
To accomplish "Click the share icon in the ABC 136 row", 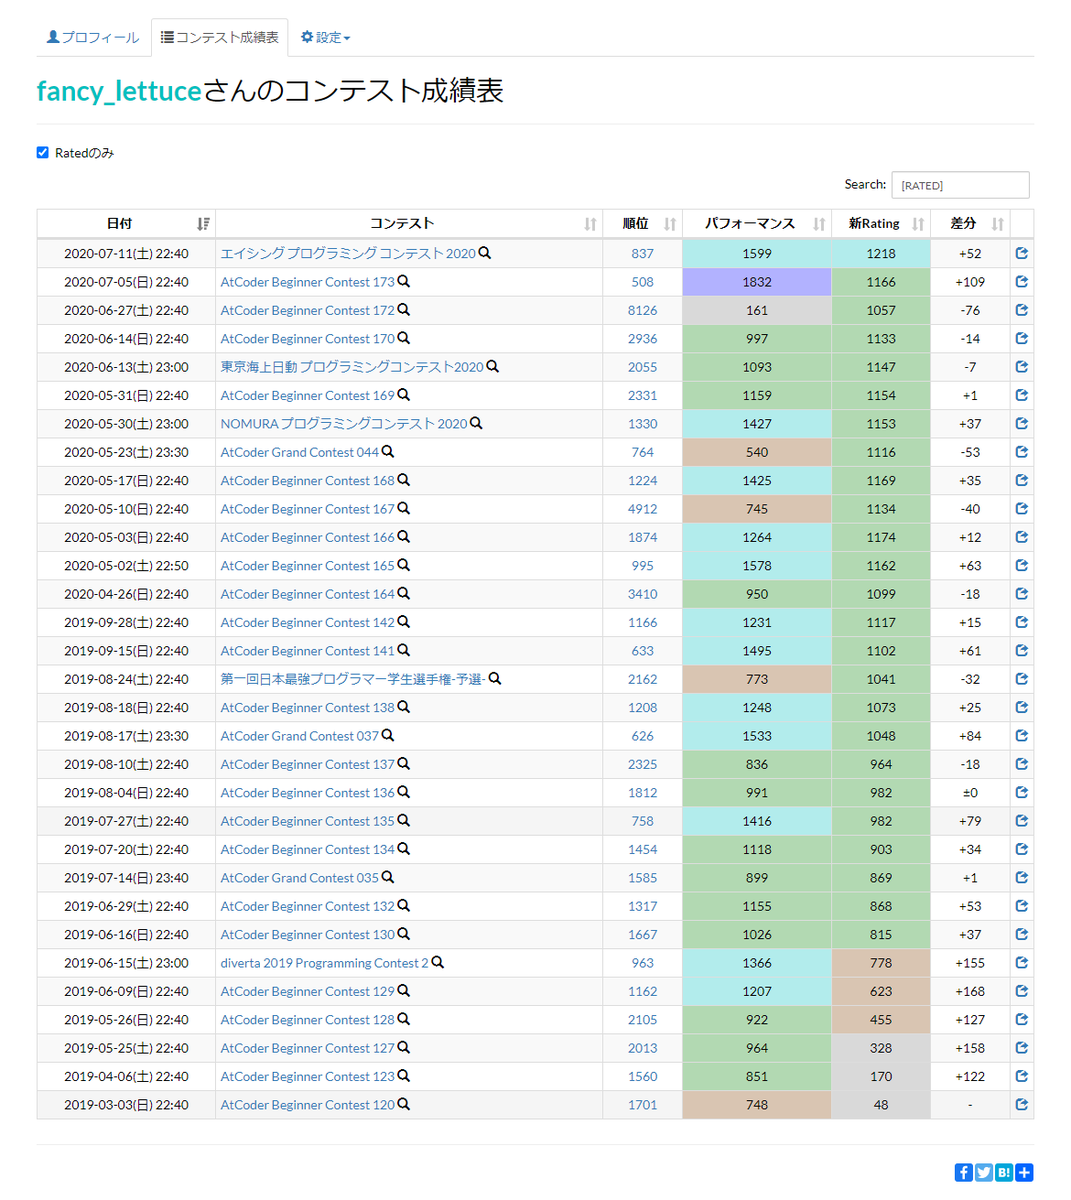I will [1021, 792].
